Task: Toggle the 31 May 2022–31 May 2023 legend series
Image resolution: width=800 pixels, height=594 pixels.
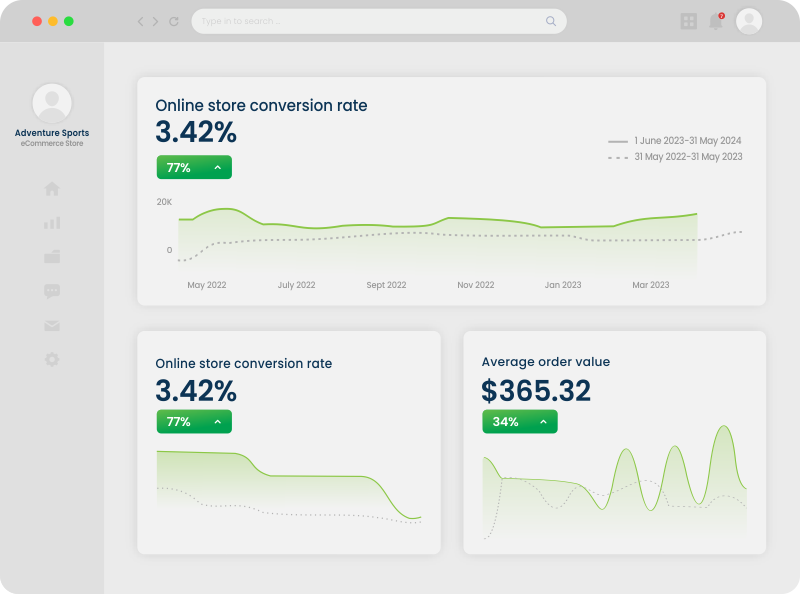Action: tap(675, 157)
